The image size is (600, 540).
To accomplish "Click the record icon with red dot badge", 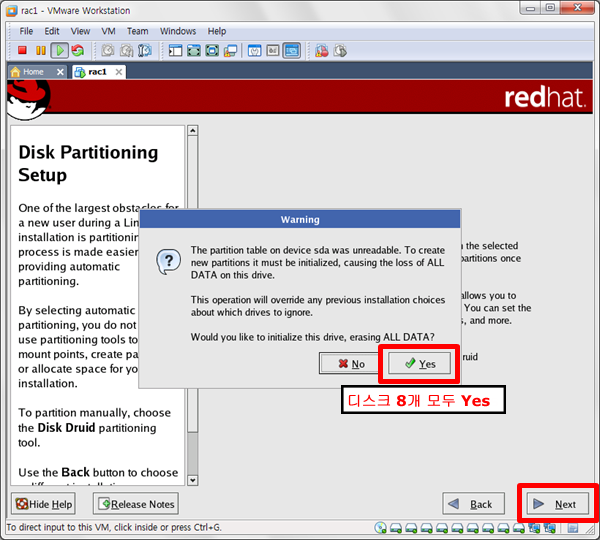I will pyautogui.click(x=321, y=50).
